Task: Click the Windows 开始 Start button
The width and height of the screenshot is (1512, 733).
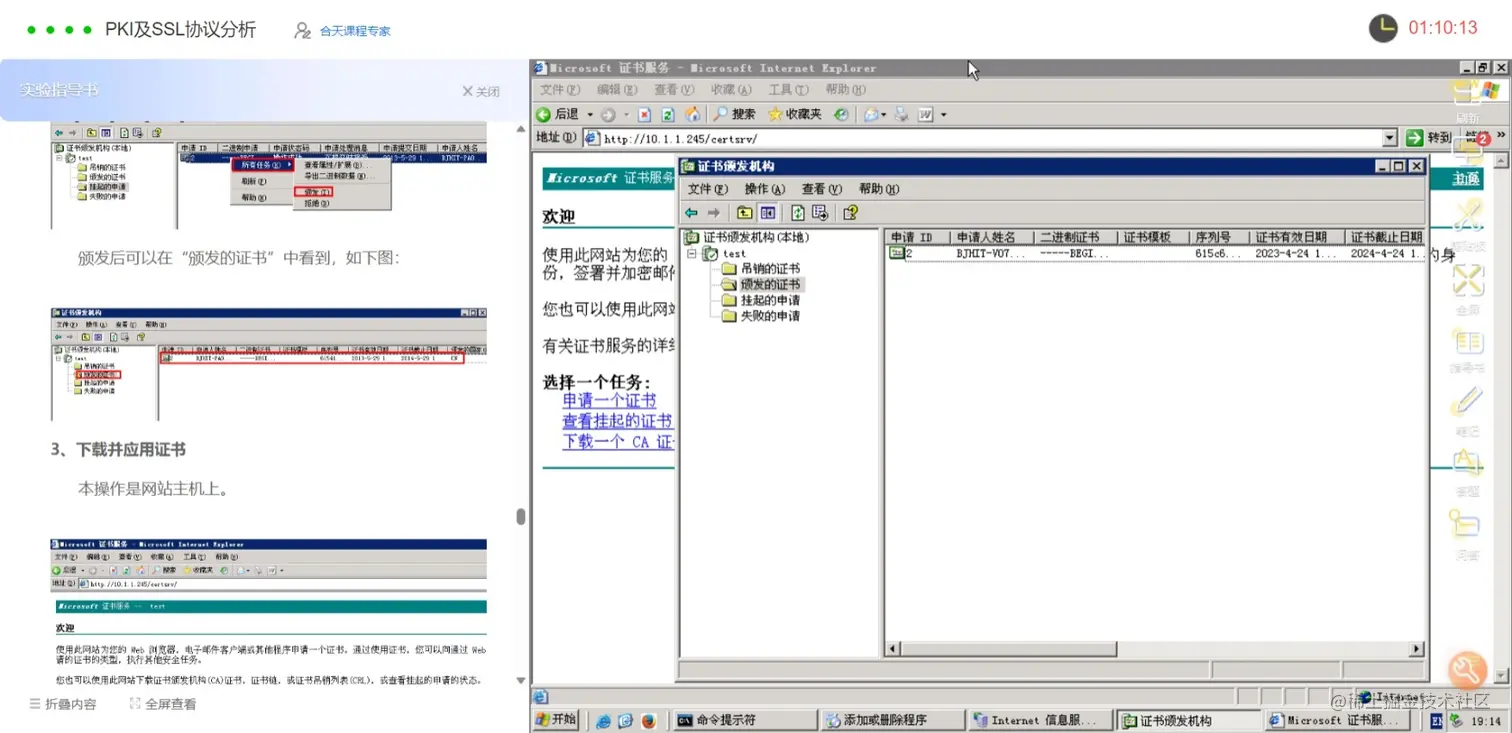Action: tap(556, 720)
